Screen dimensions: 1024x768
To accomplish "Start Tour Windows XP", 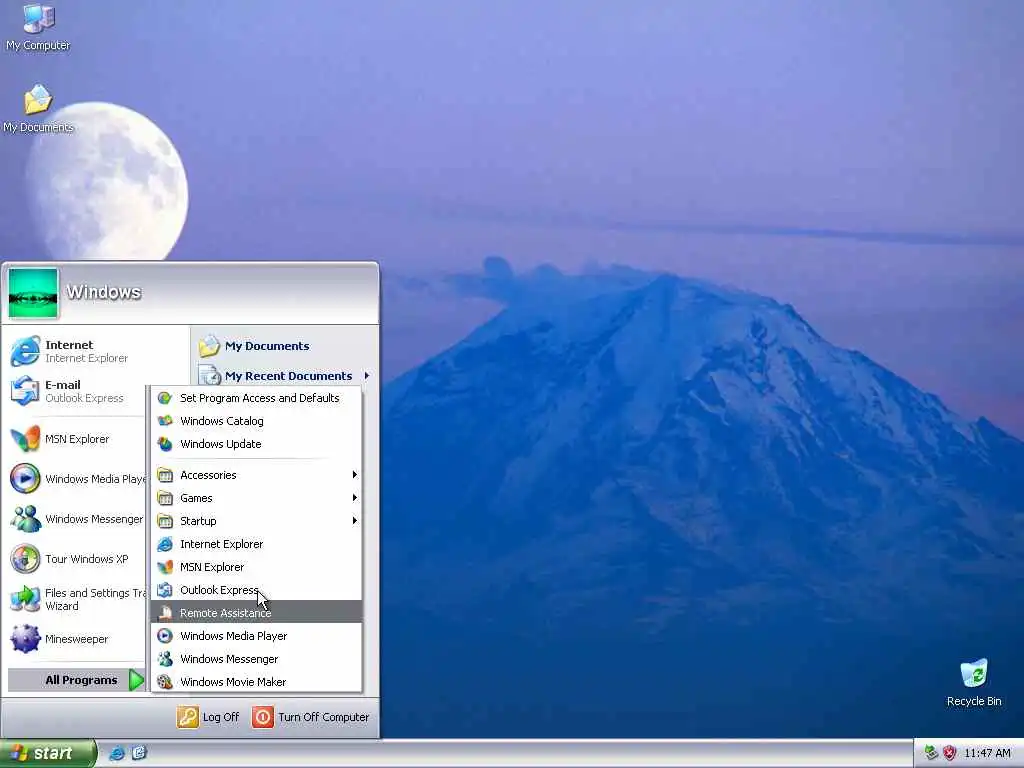I will (x=75, y=559).
